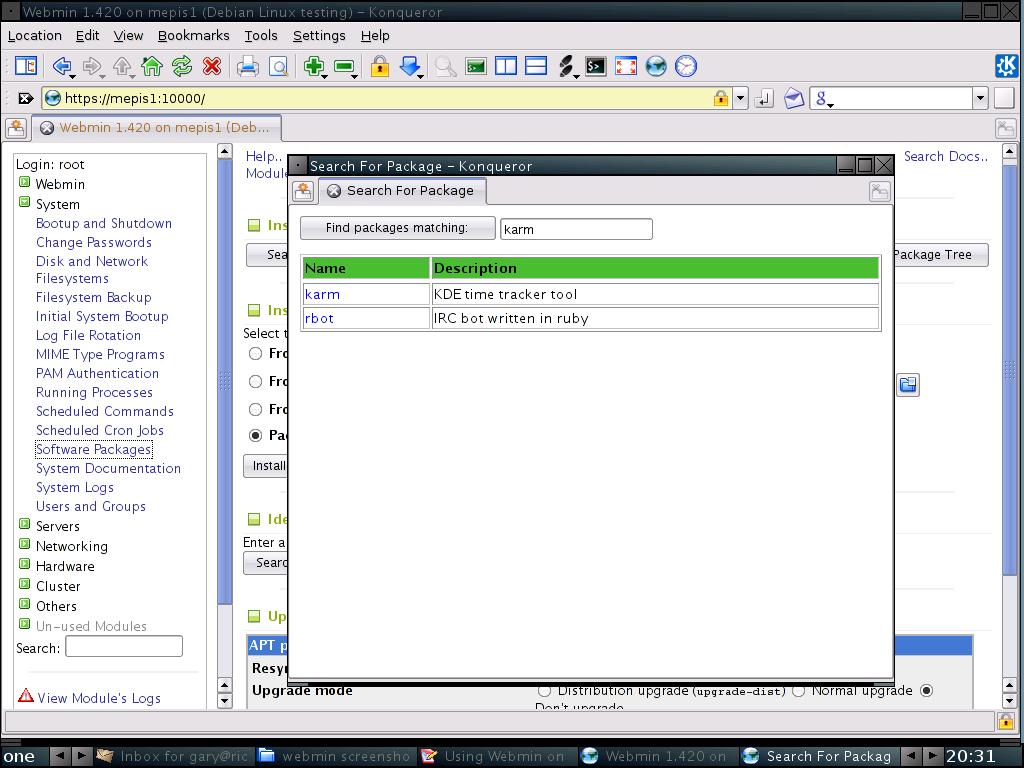Go back with the blue Back arrow
Viewport: 1024px width, 768px height.
(61, 66)
